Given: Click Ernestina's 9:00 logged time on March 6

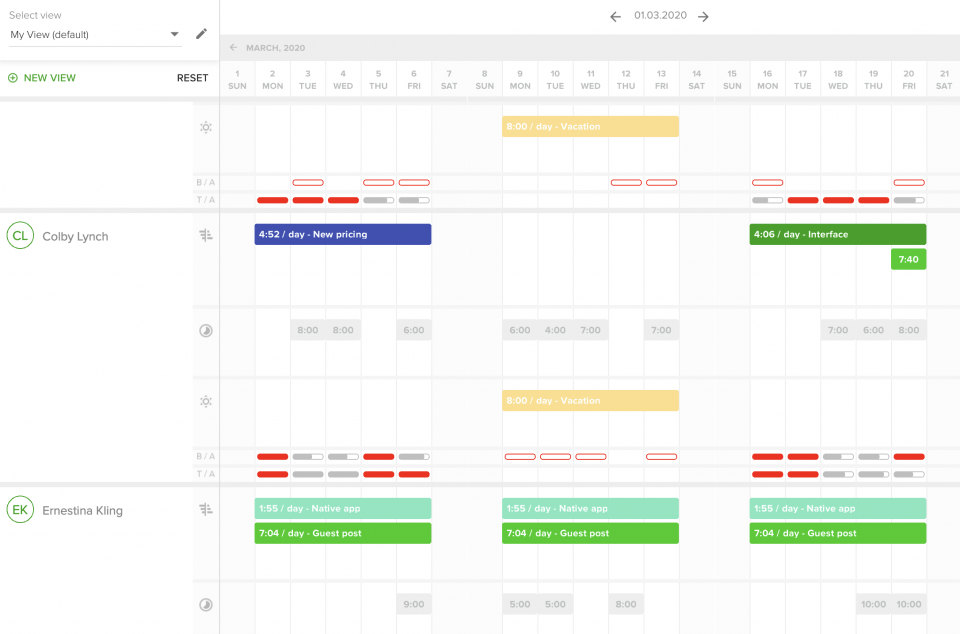Looking at the screenshot, I should [414, 605].
